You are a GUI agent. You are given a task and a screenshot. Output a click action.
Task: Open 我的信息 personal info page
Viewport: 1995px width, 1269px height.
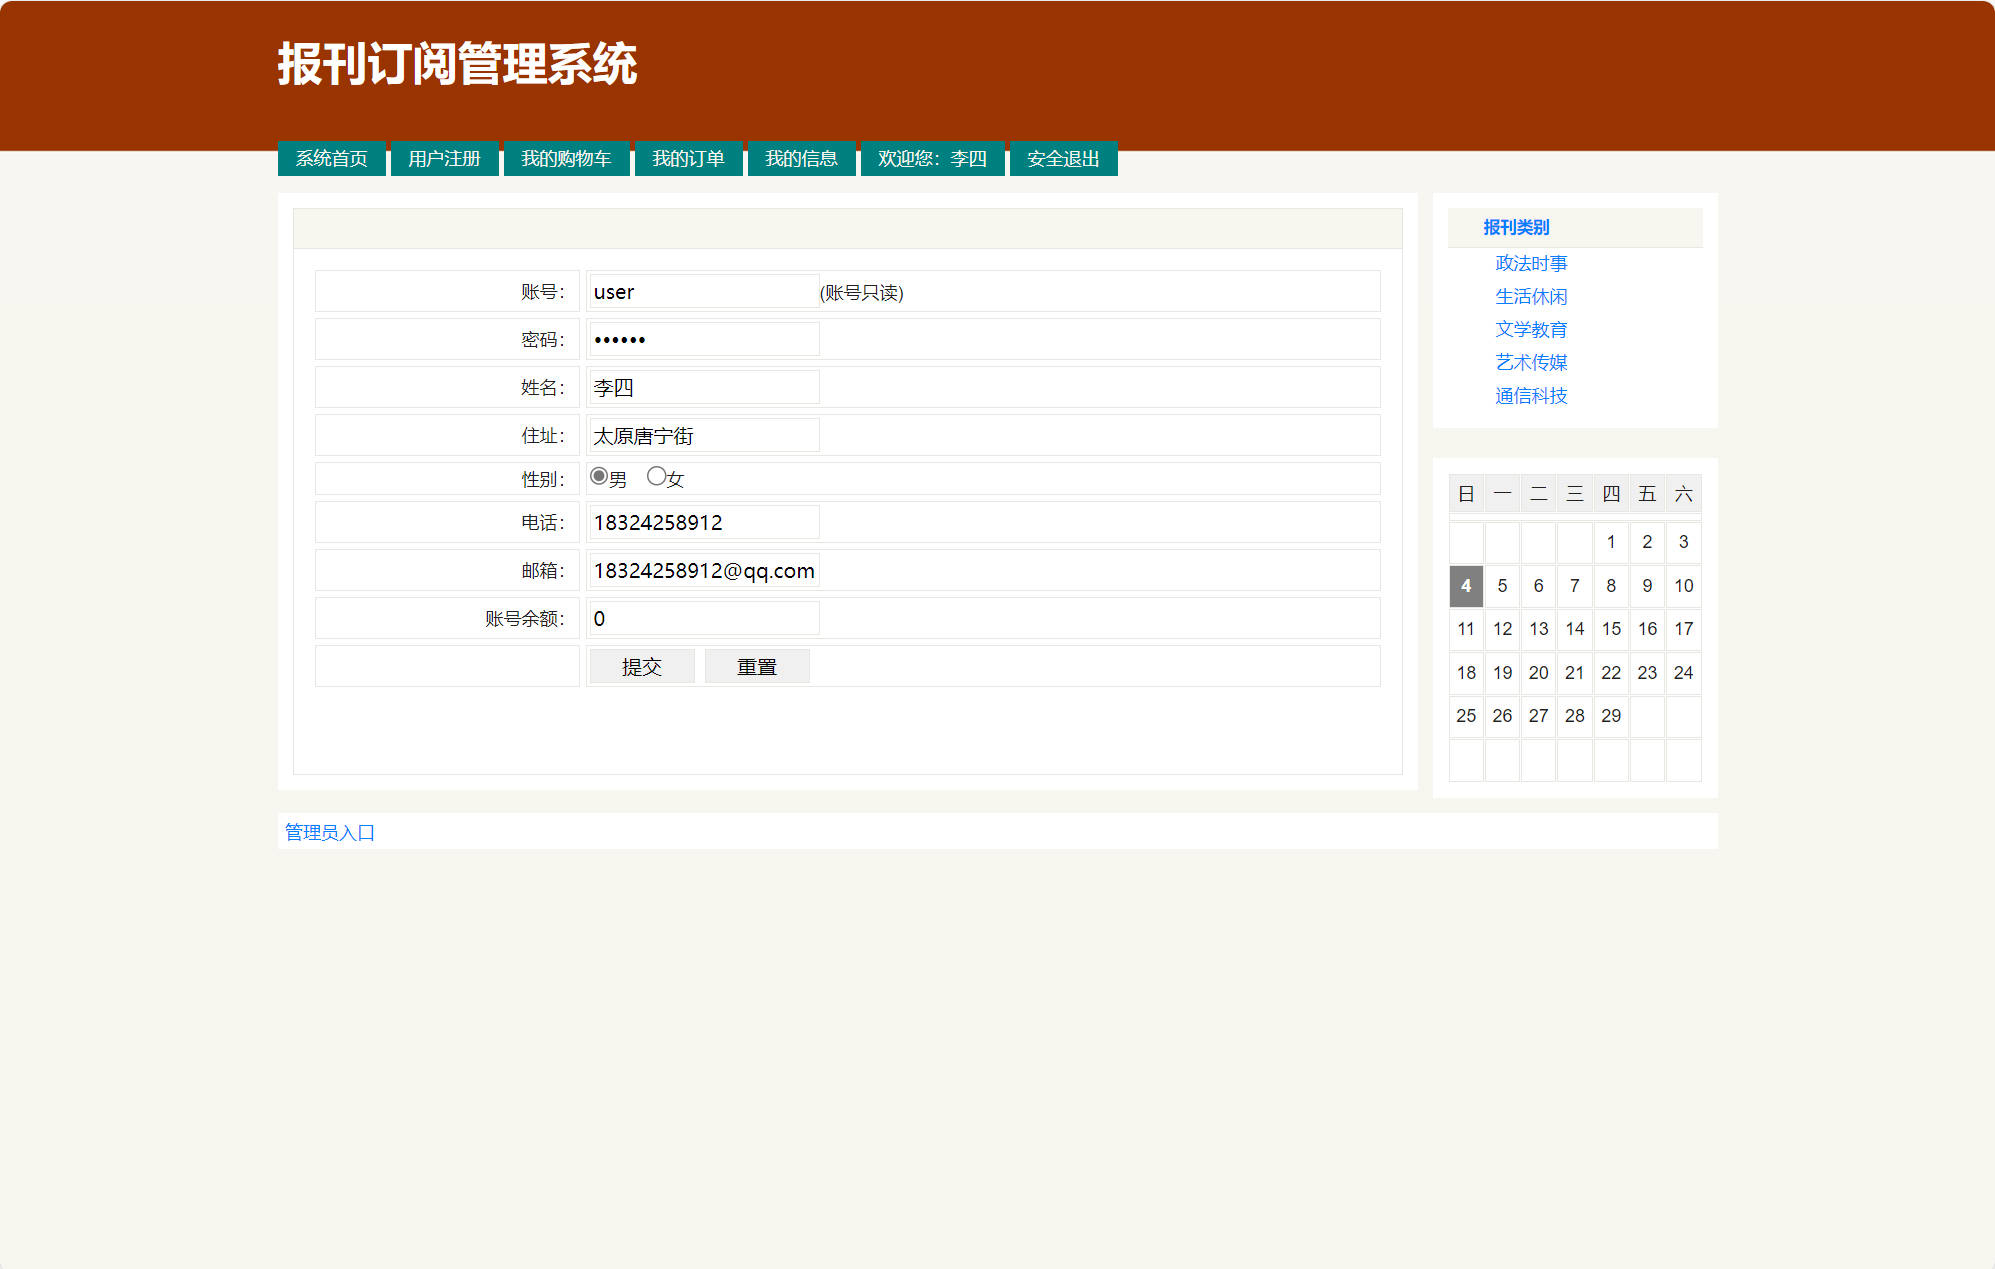[801, 158]
